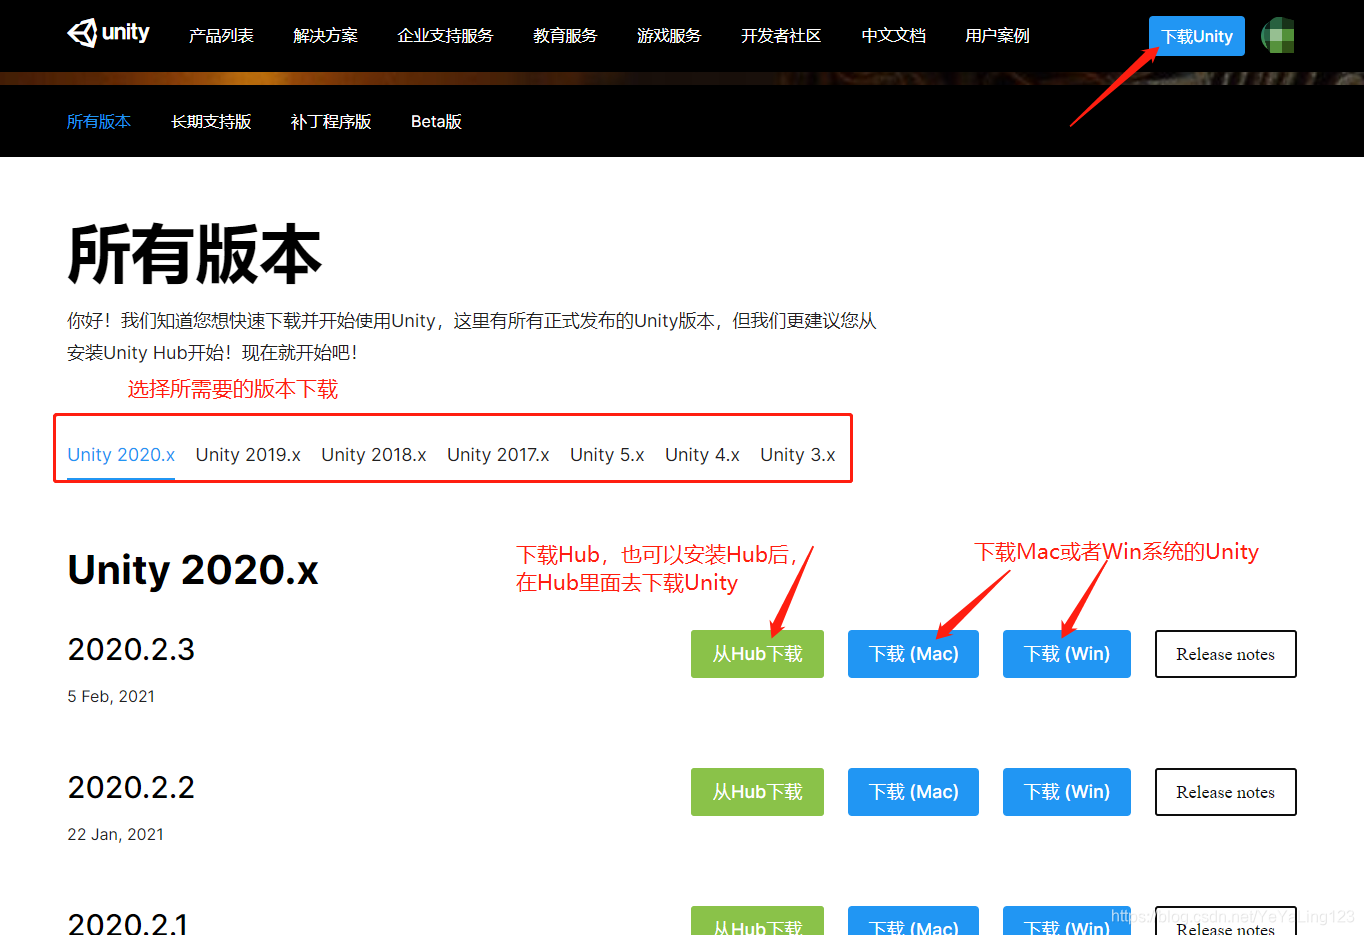
Task: Click the 2020.2.2 version heading
Action: [x=131, y=788]
